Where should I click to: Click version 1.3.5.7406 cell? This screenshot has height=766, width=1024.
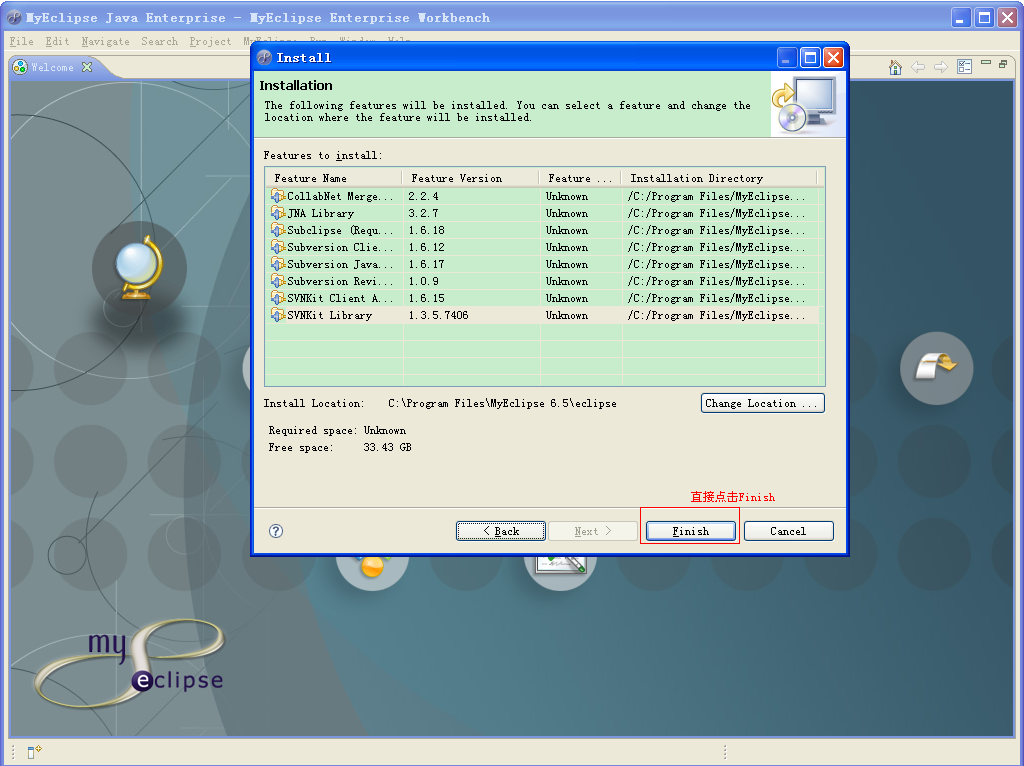[x=438, y=315]
